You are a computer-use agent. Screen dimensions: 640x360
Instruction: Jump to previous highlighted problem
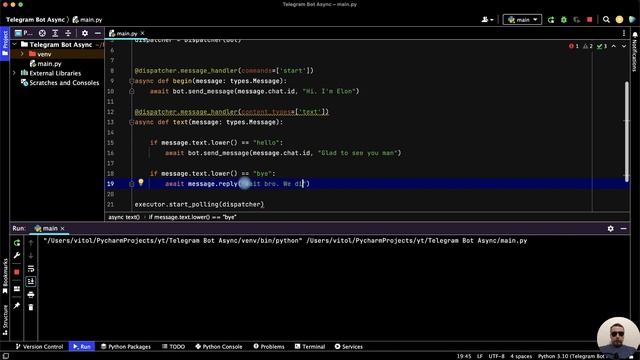613,46
